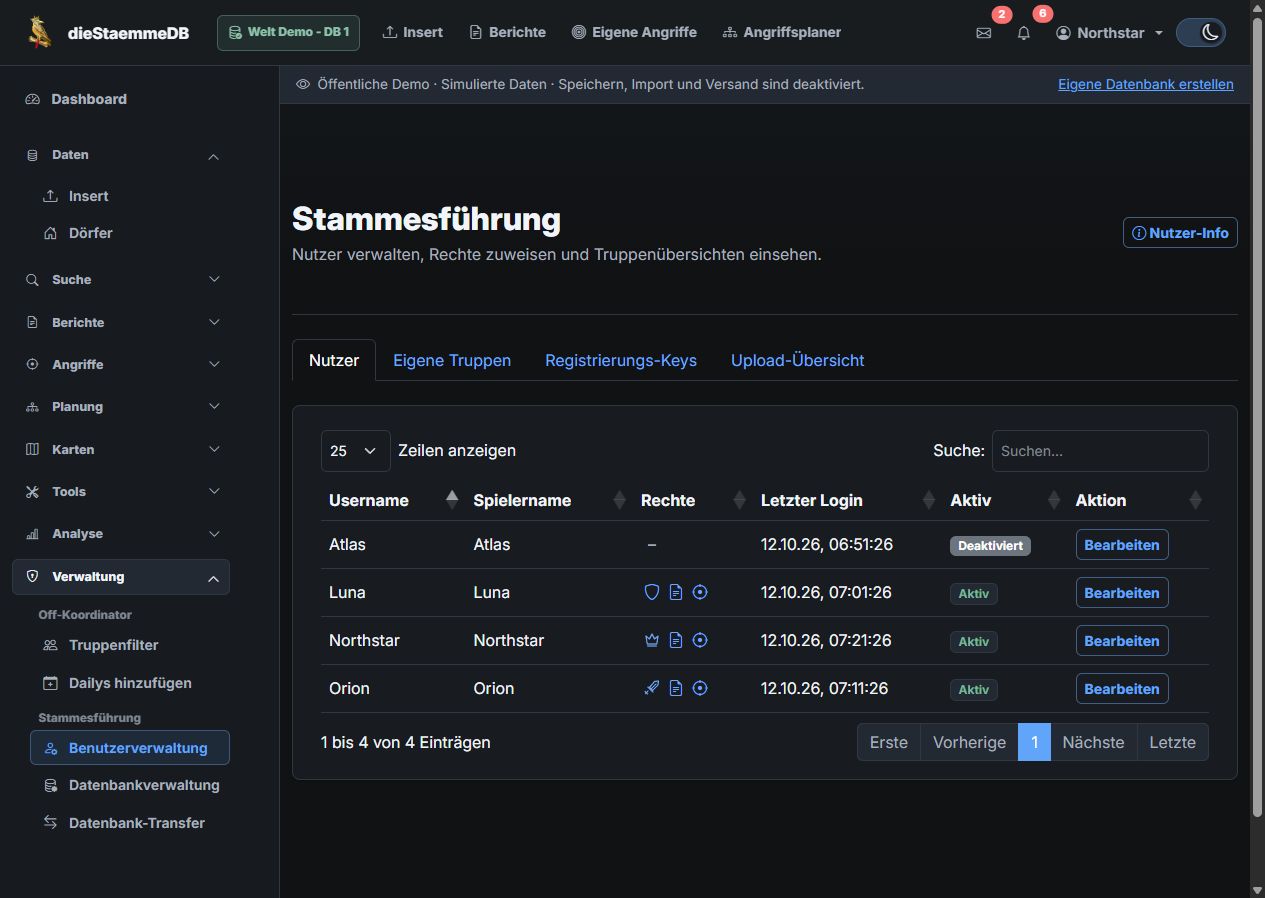This screenshot has width=1265, height=898.
Task: Click Orion's sword rights icon
Action: [652, 688]
